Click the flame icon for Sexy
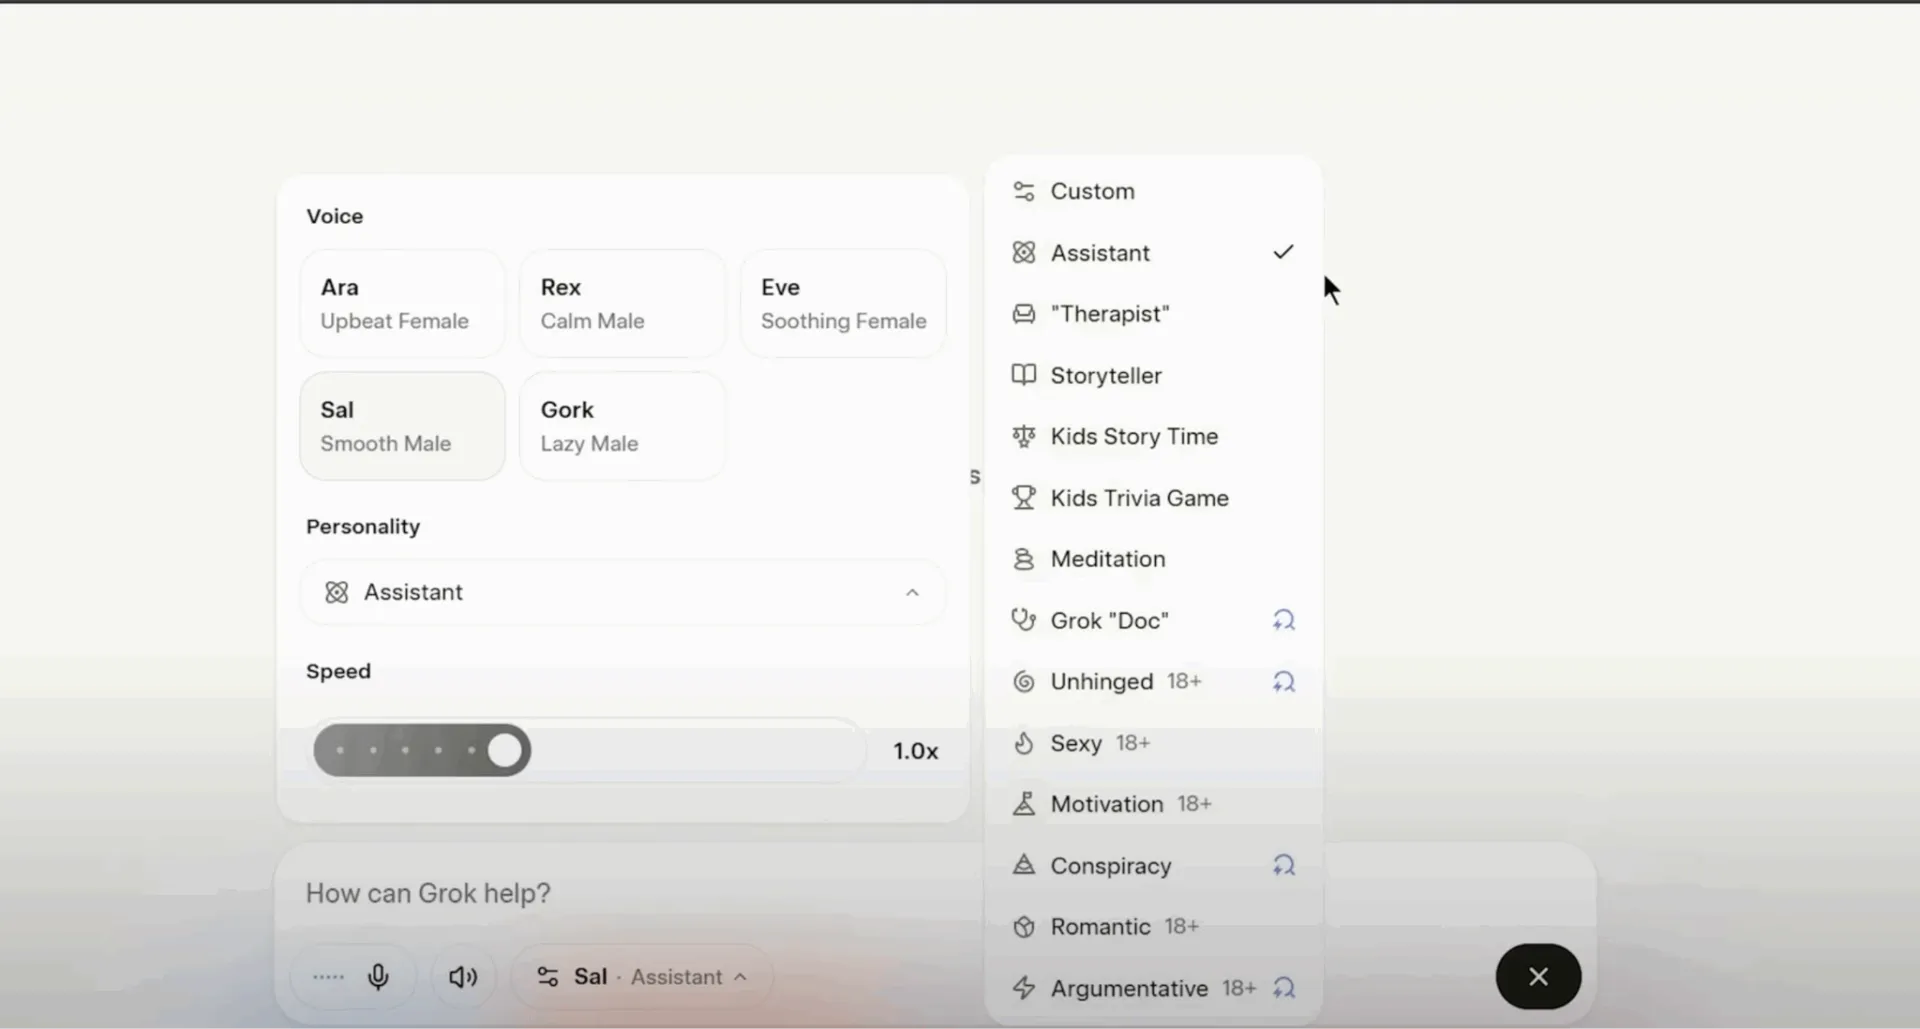 click(x=1023, y=743)
